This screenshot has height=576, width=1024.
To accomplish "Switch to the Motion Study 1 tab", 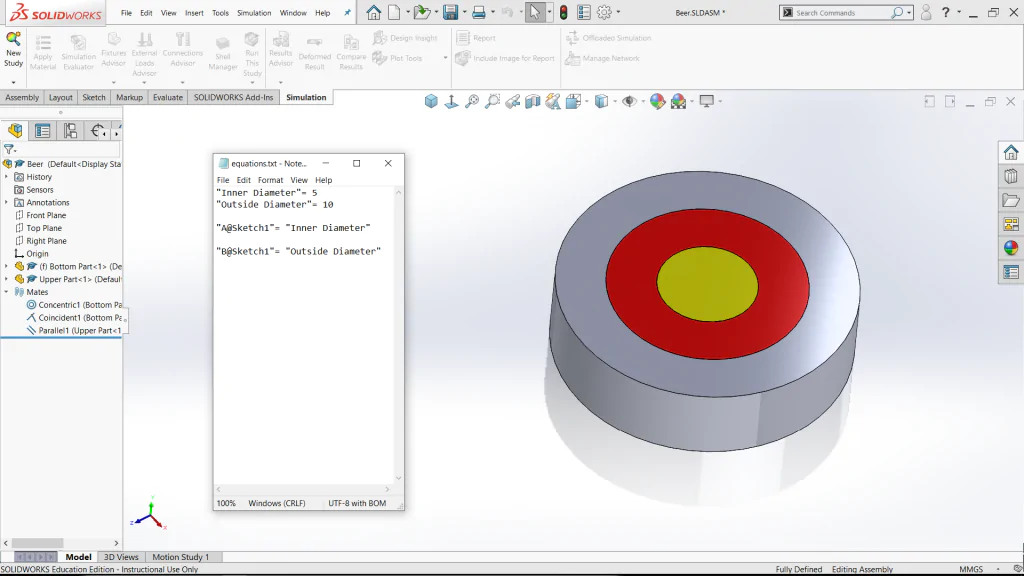I will 181,557.
